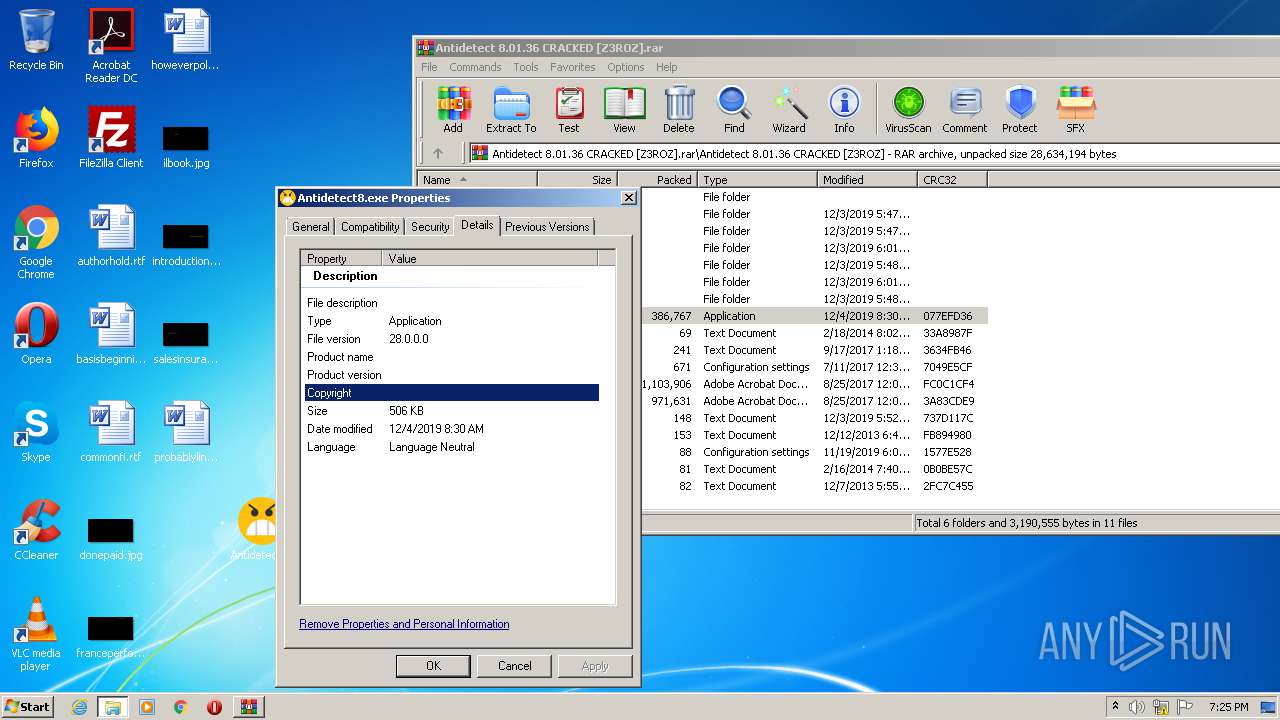
Task: Open Google Chrome desktop shortcut
Action: coord(36,242)
